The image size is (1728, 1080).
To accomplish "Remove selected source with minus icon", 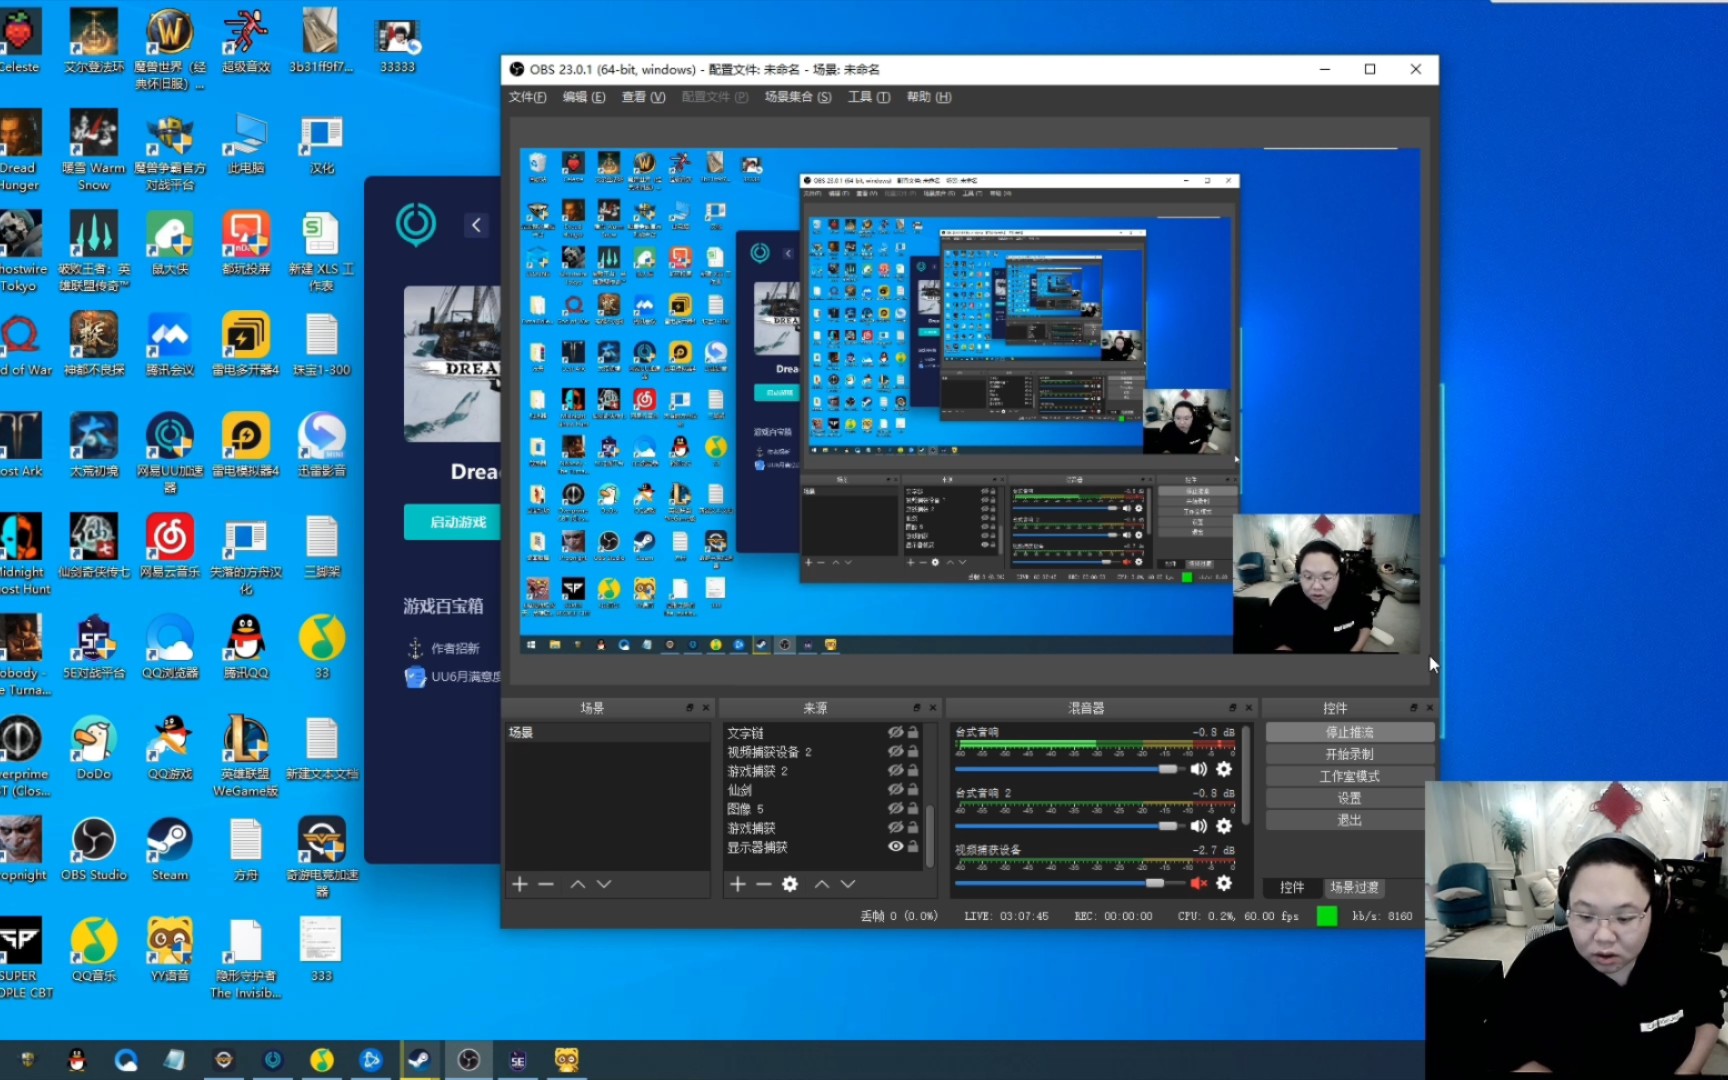I will (764, 884).
